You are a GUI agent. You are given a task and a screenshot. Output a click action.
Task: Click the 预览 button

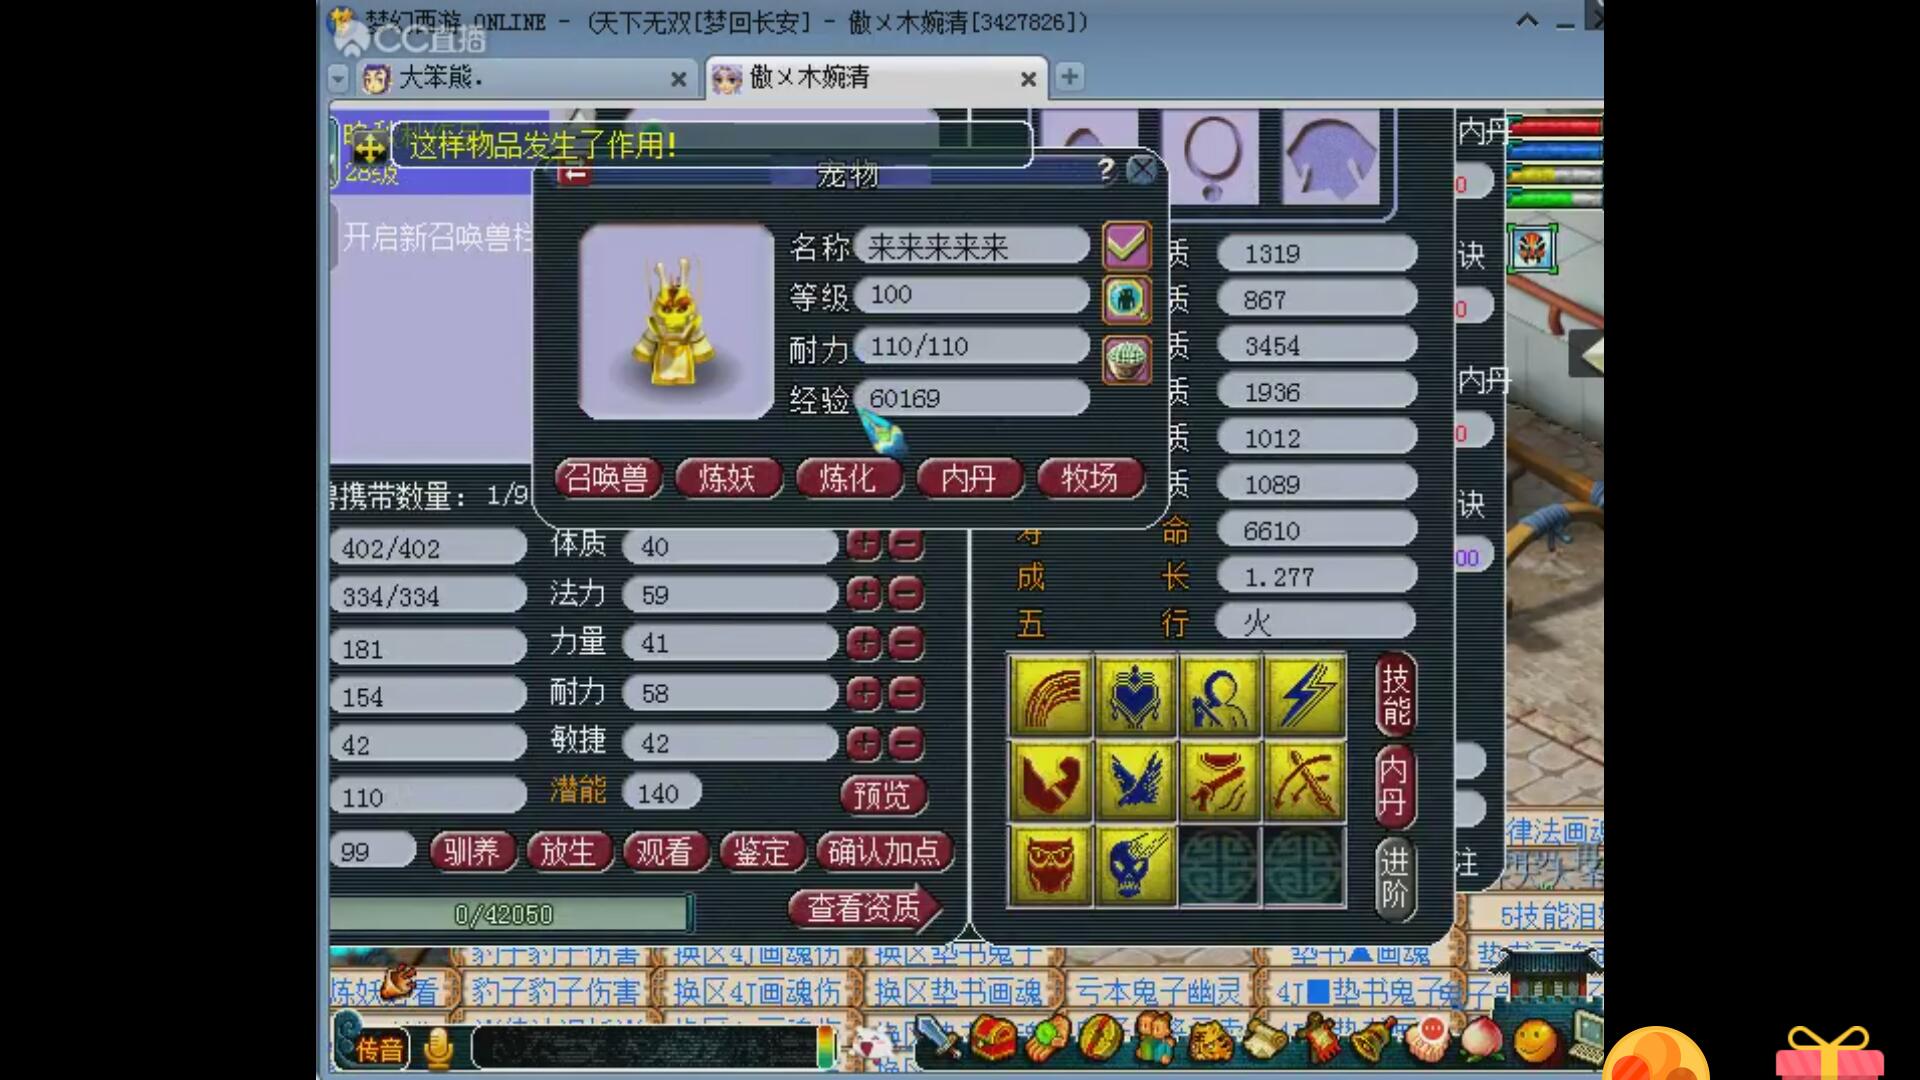tap(882, 795)
